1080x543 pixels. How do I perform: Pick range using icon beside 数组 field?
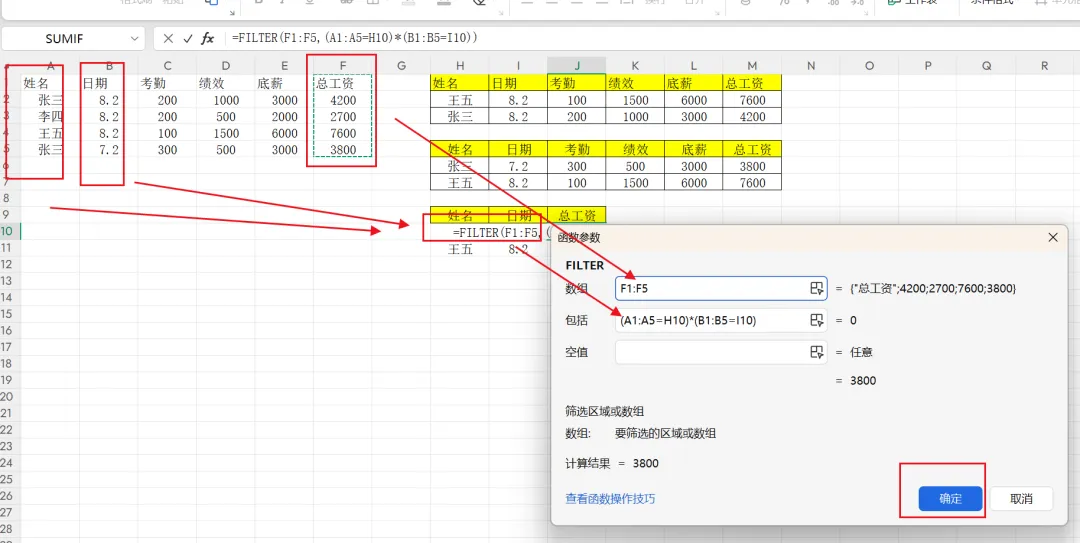816,289
